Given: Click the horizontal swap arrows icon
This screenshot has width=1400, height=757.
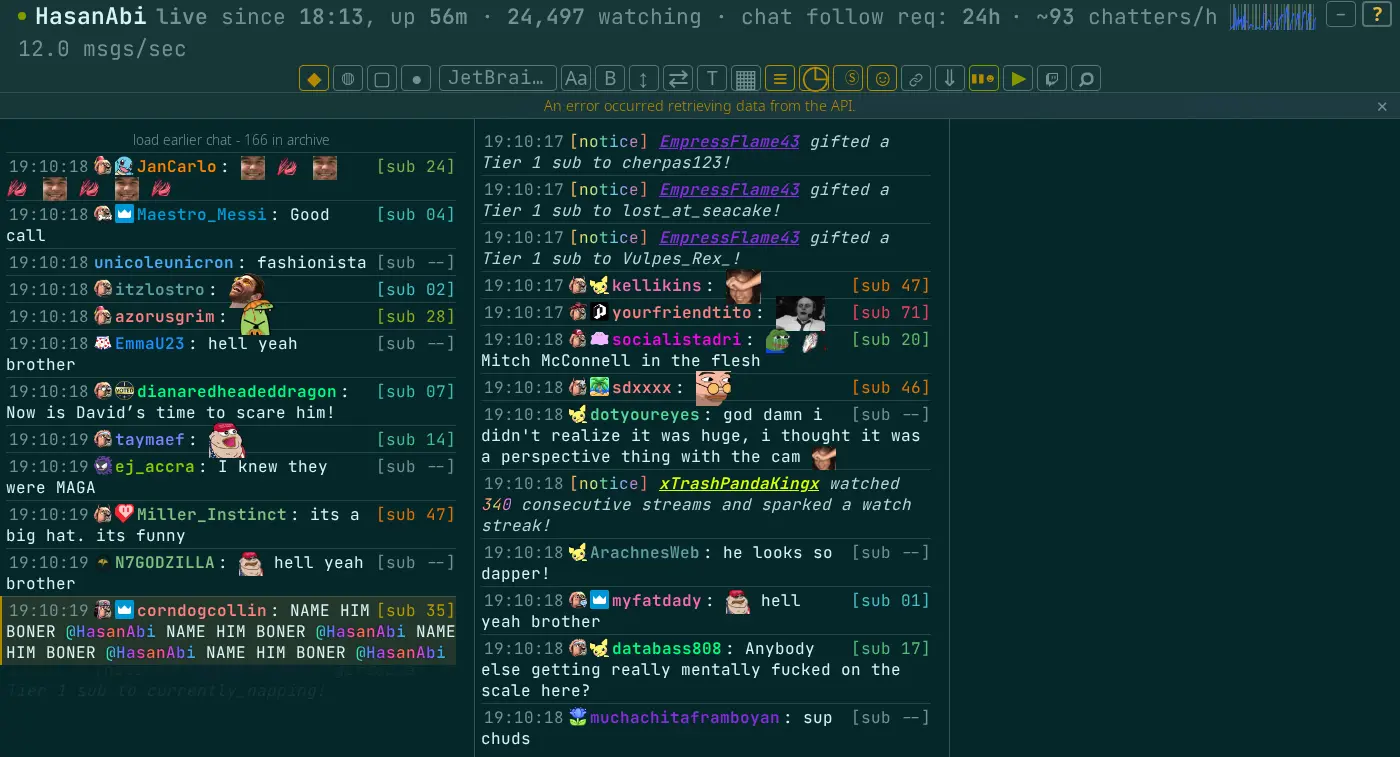Looking at the screenshot, I should (x=678, y=78).
